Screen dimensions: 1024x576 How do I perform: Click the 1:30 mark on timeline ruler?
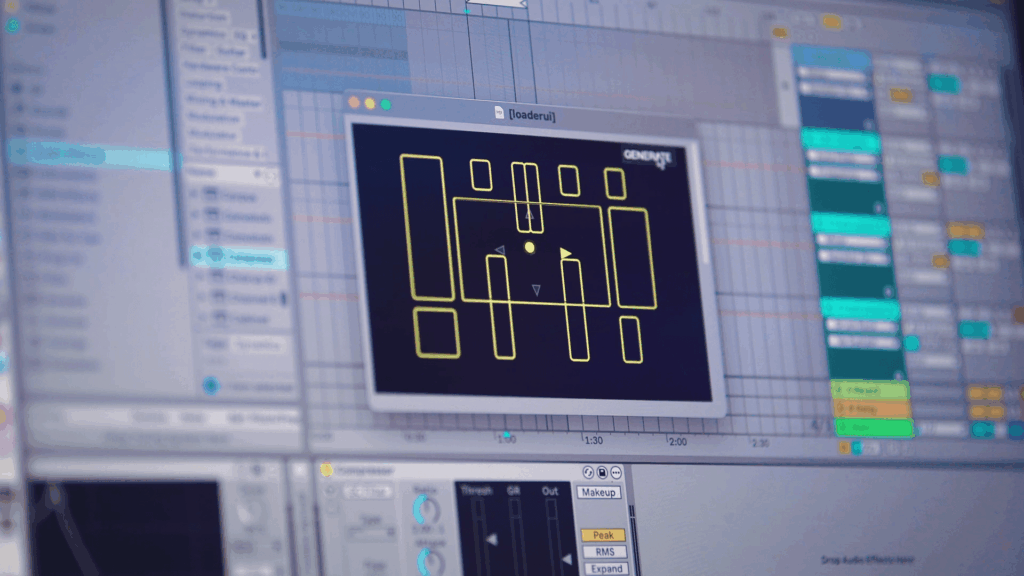coord(593,440)
